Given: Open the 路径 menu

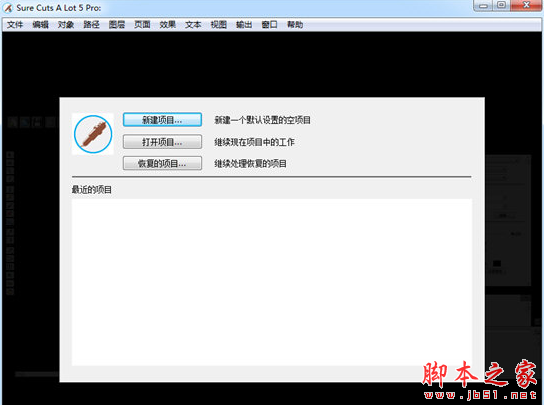Looking at the screenshot, I should [x=91, y=25].
